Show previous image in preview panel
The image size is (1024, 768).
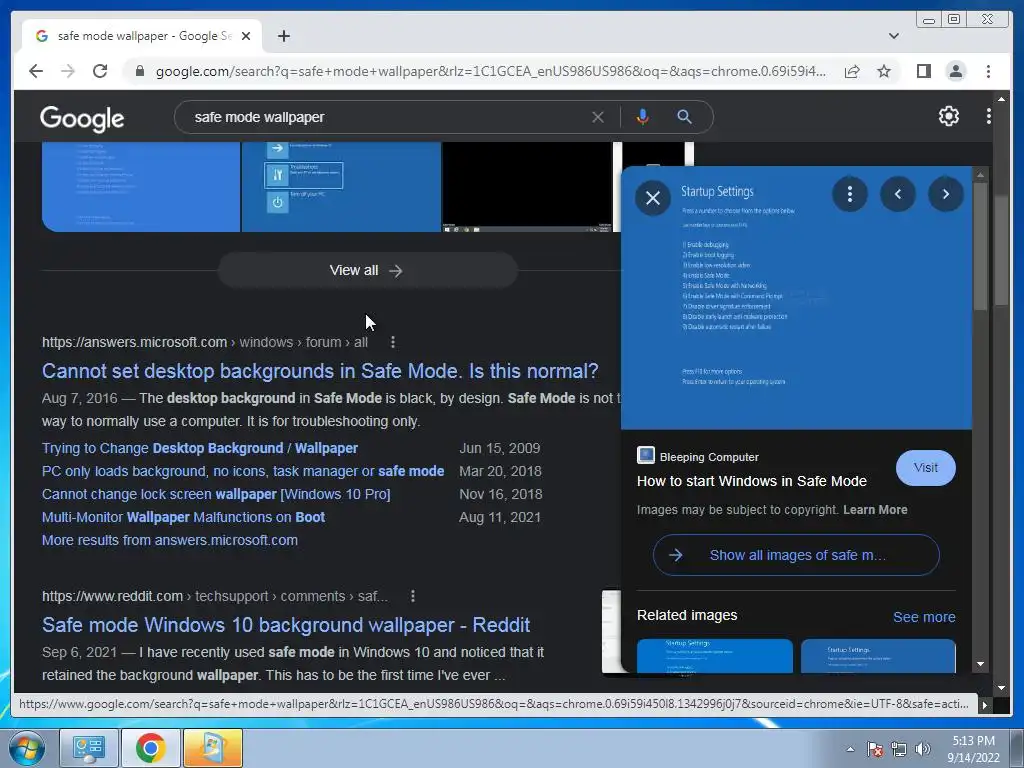tap(898, 194)
